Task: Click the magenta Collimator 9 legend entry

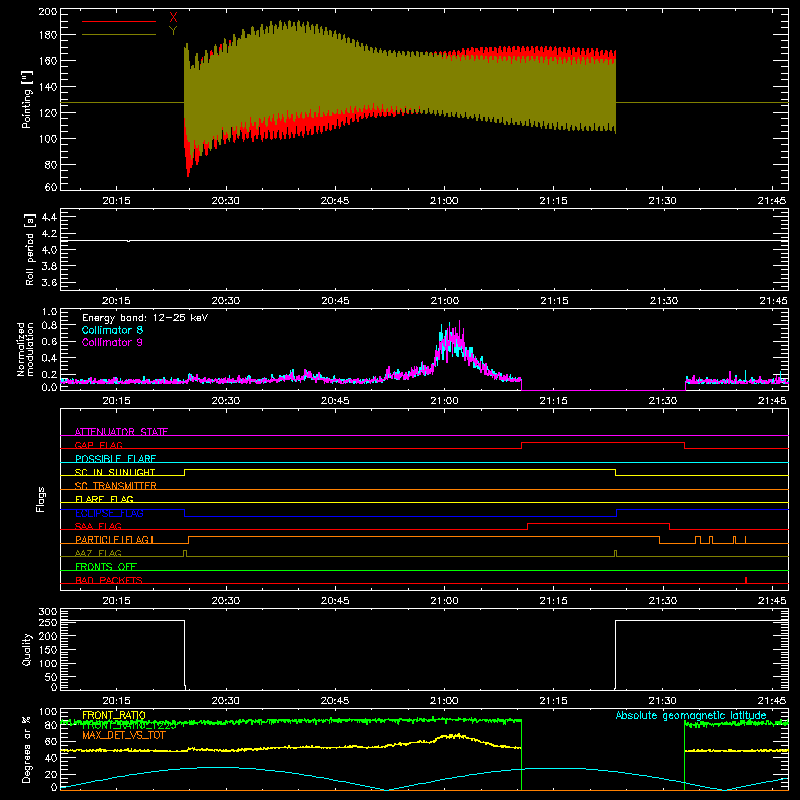Action: [112, 342]
